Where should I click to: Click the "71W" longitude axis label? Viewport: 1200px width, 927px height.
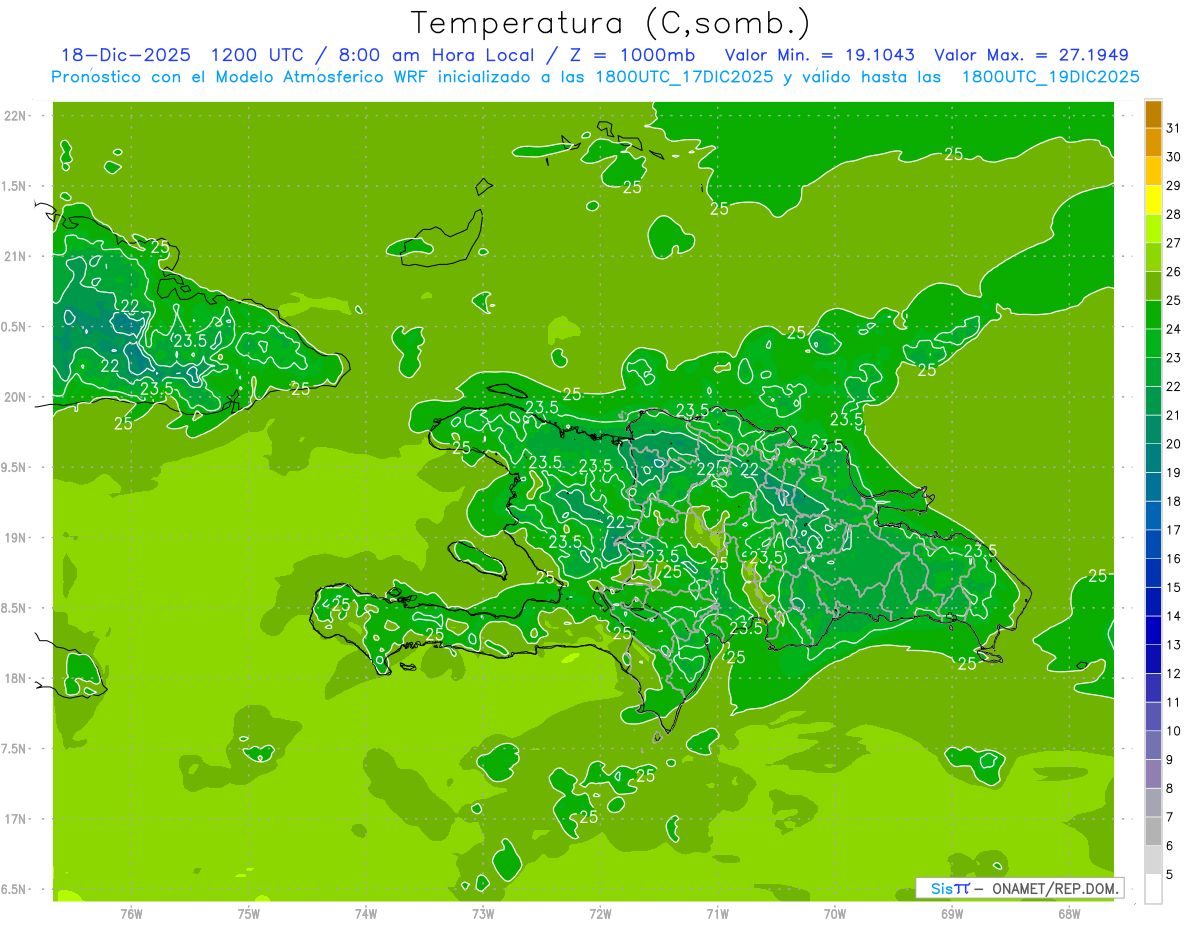[717, 913]
